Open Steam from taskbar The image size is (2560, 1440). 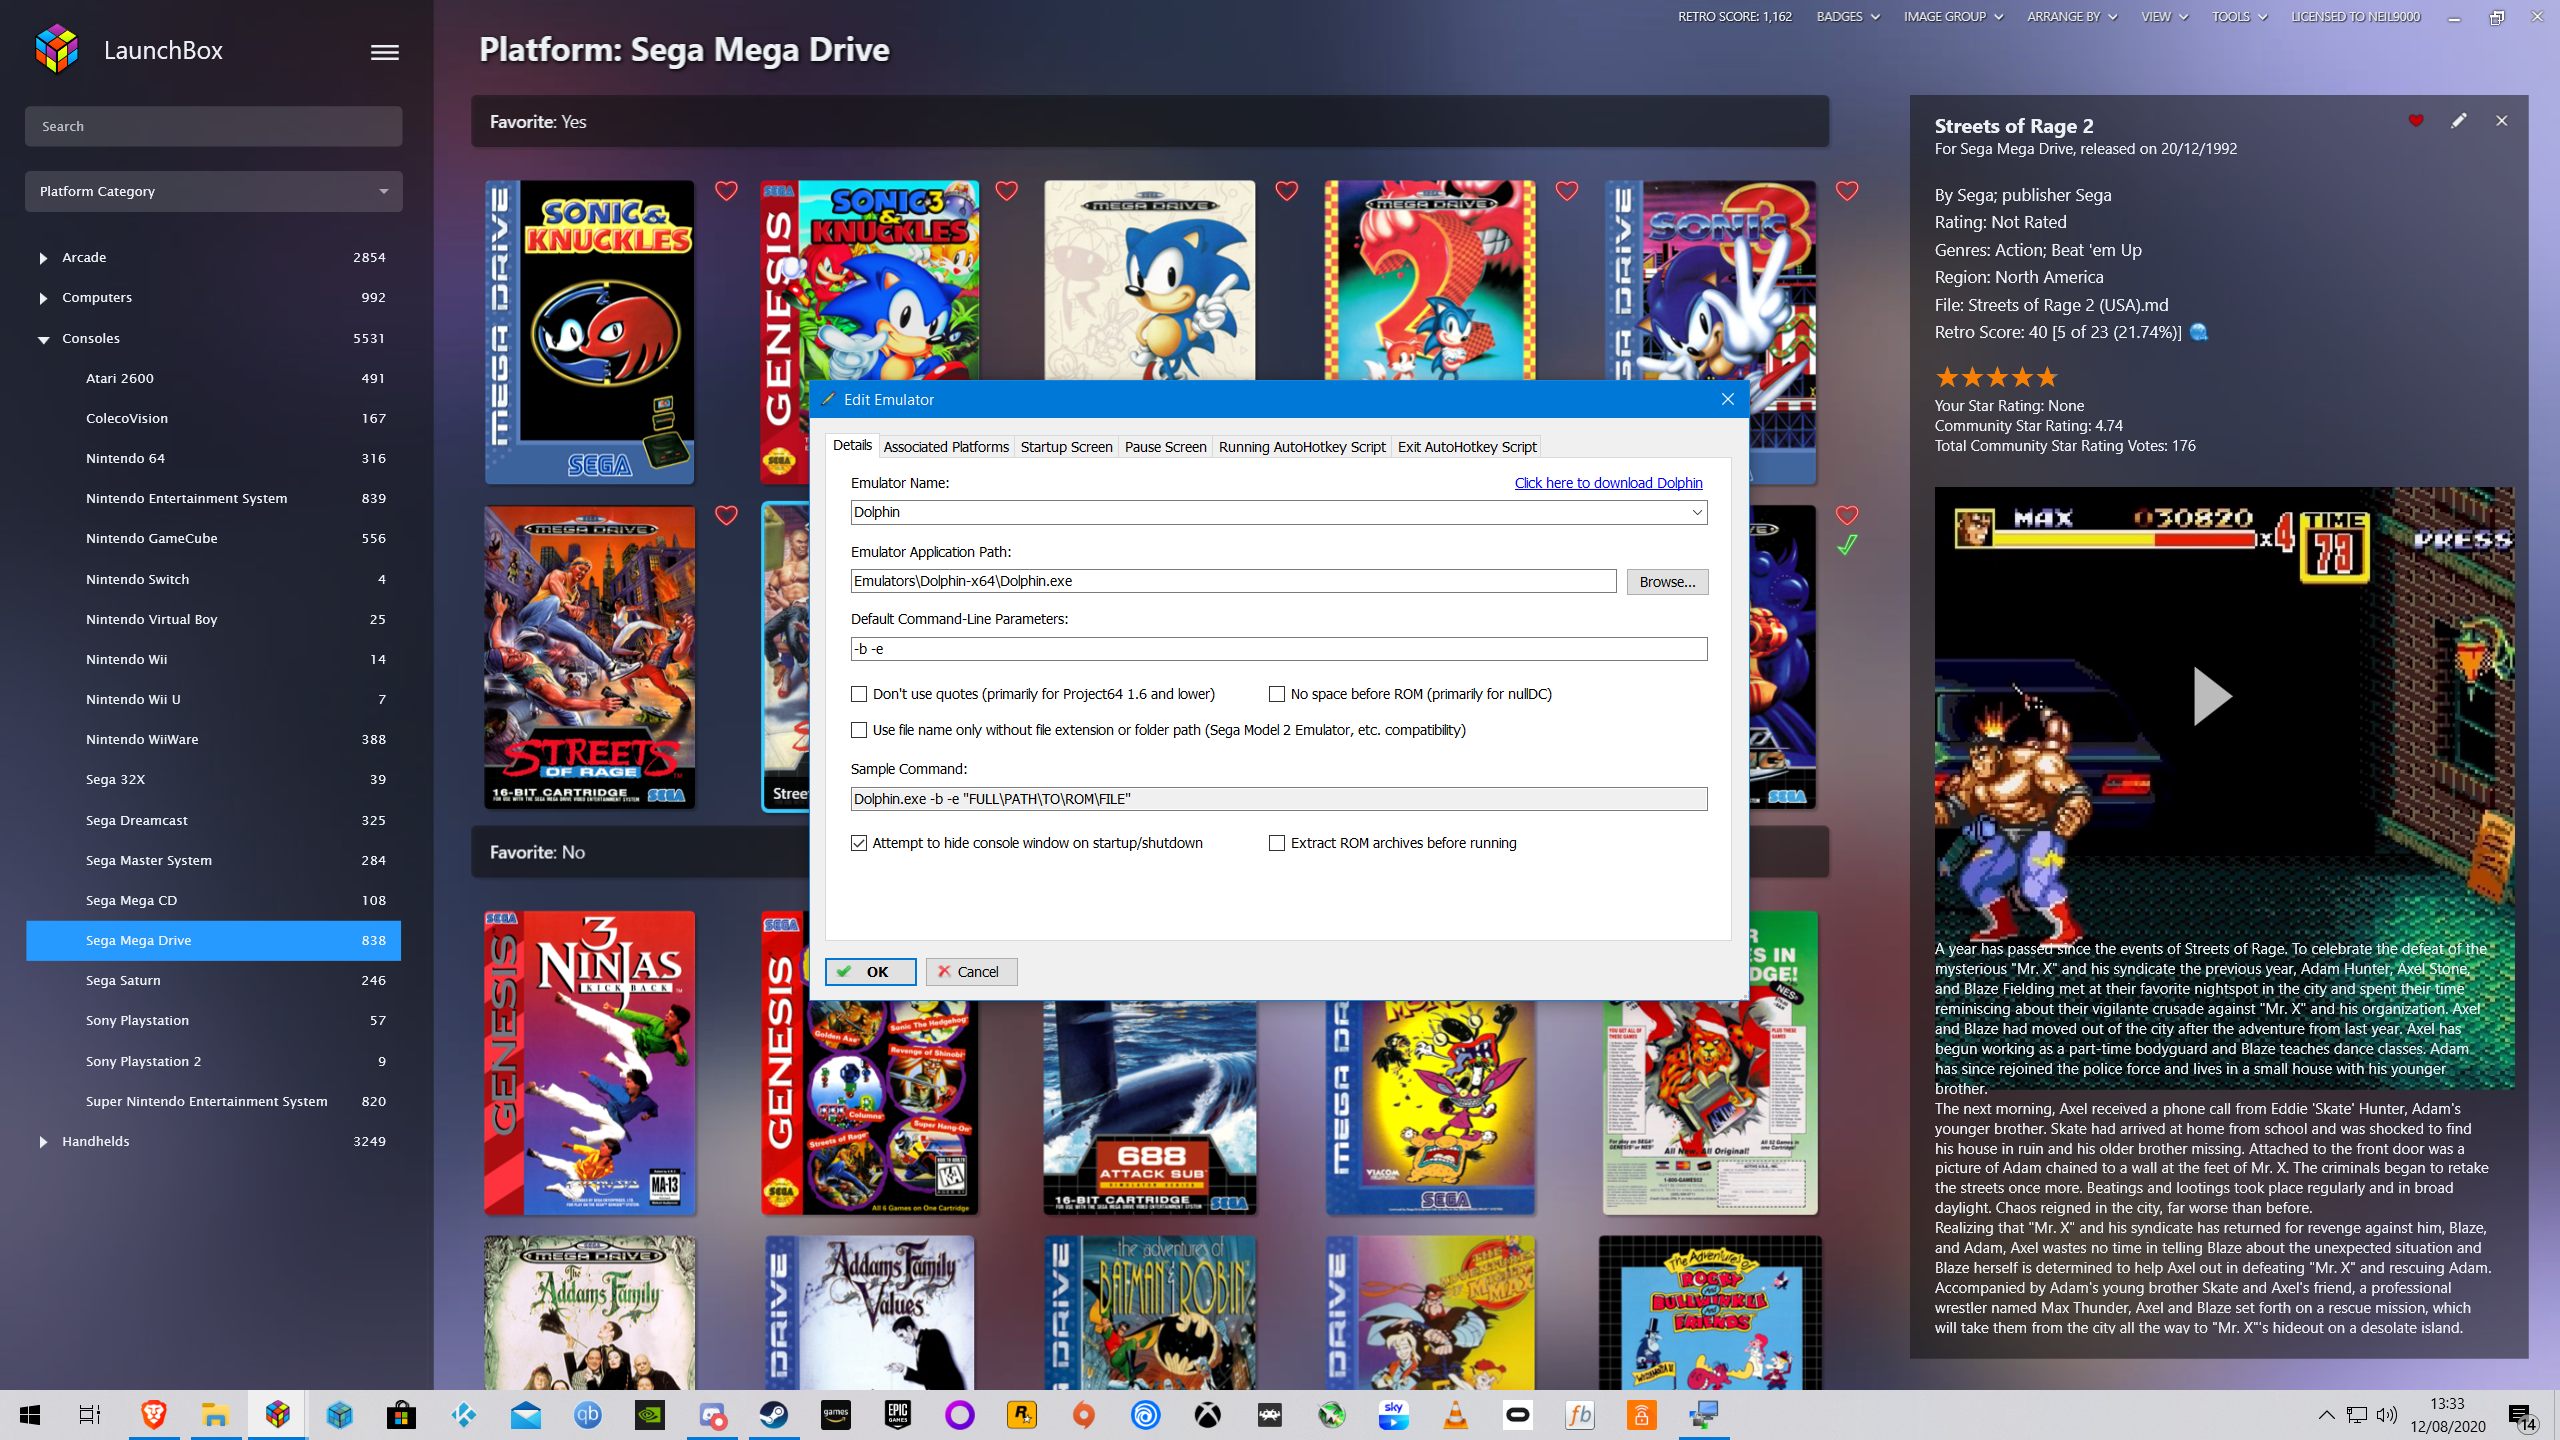(x=774, y=1415)
